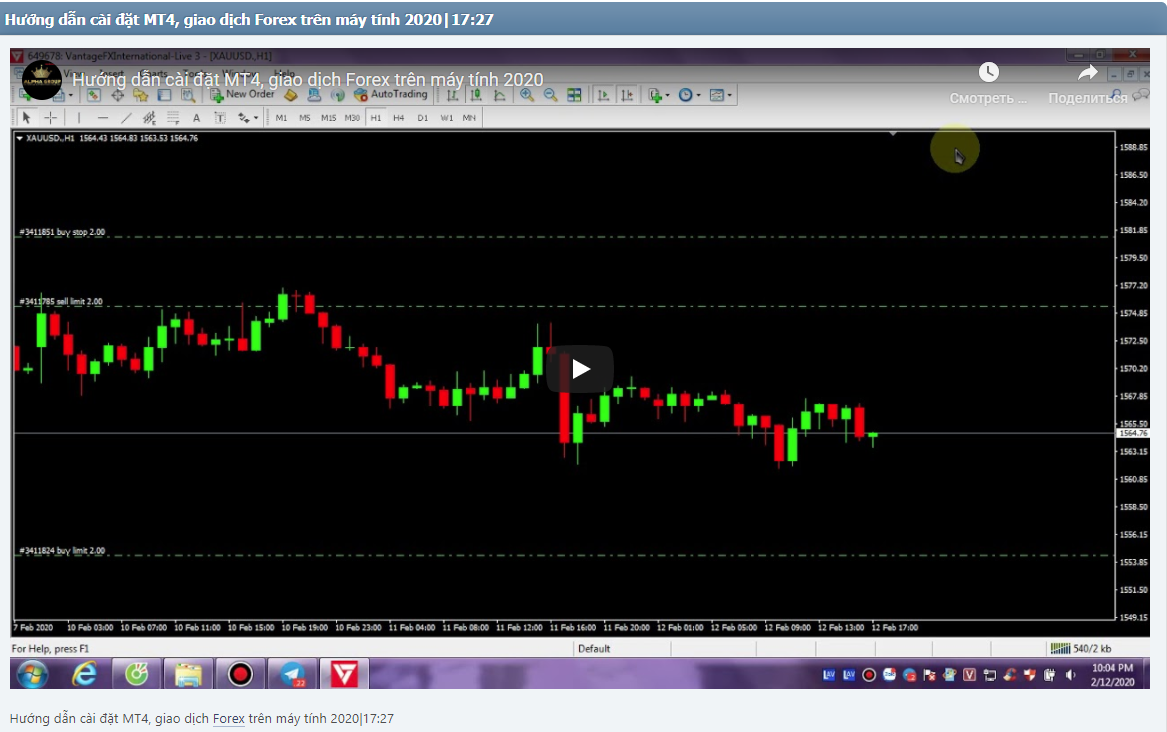Toggle the MN monthly timeframe button
The image size is (1167, 732).
click(469, 118)
